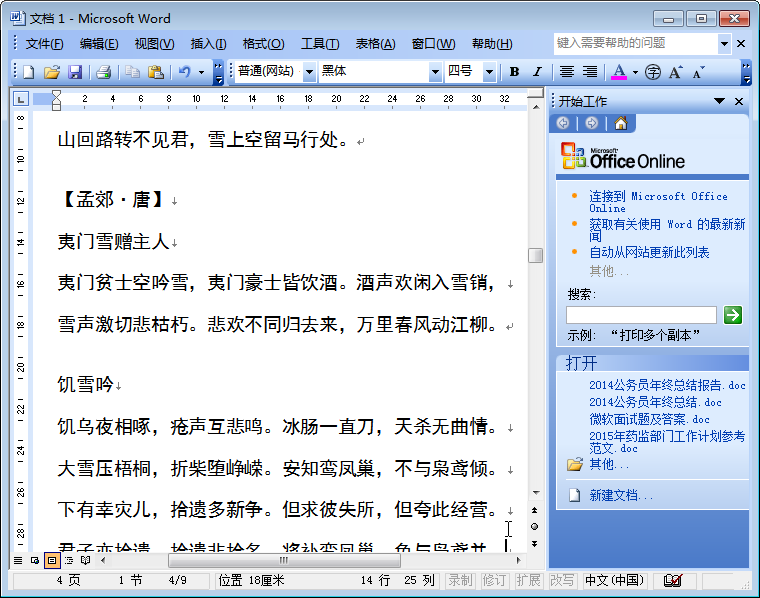This screenshot has height=598, width=760.
Task: Go back in task pane navigation
Action: click(x=563, y=124)
